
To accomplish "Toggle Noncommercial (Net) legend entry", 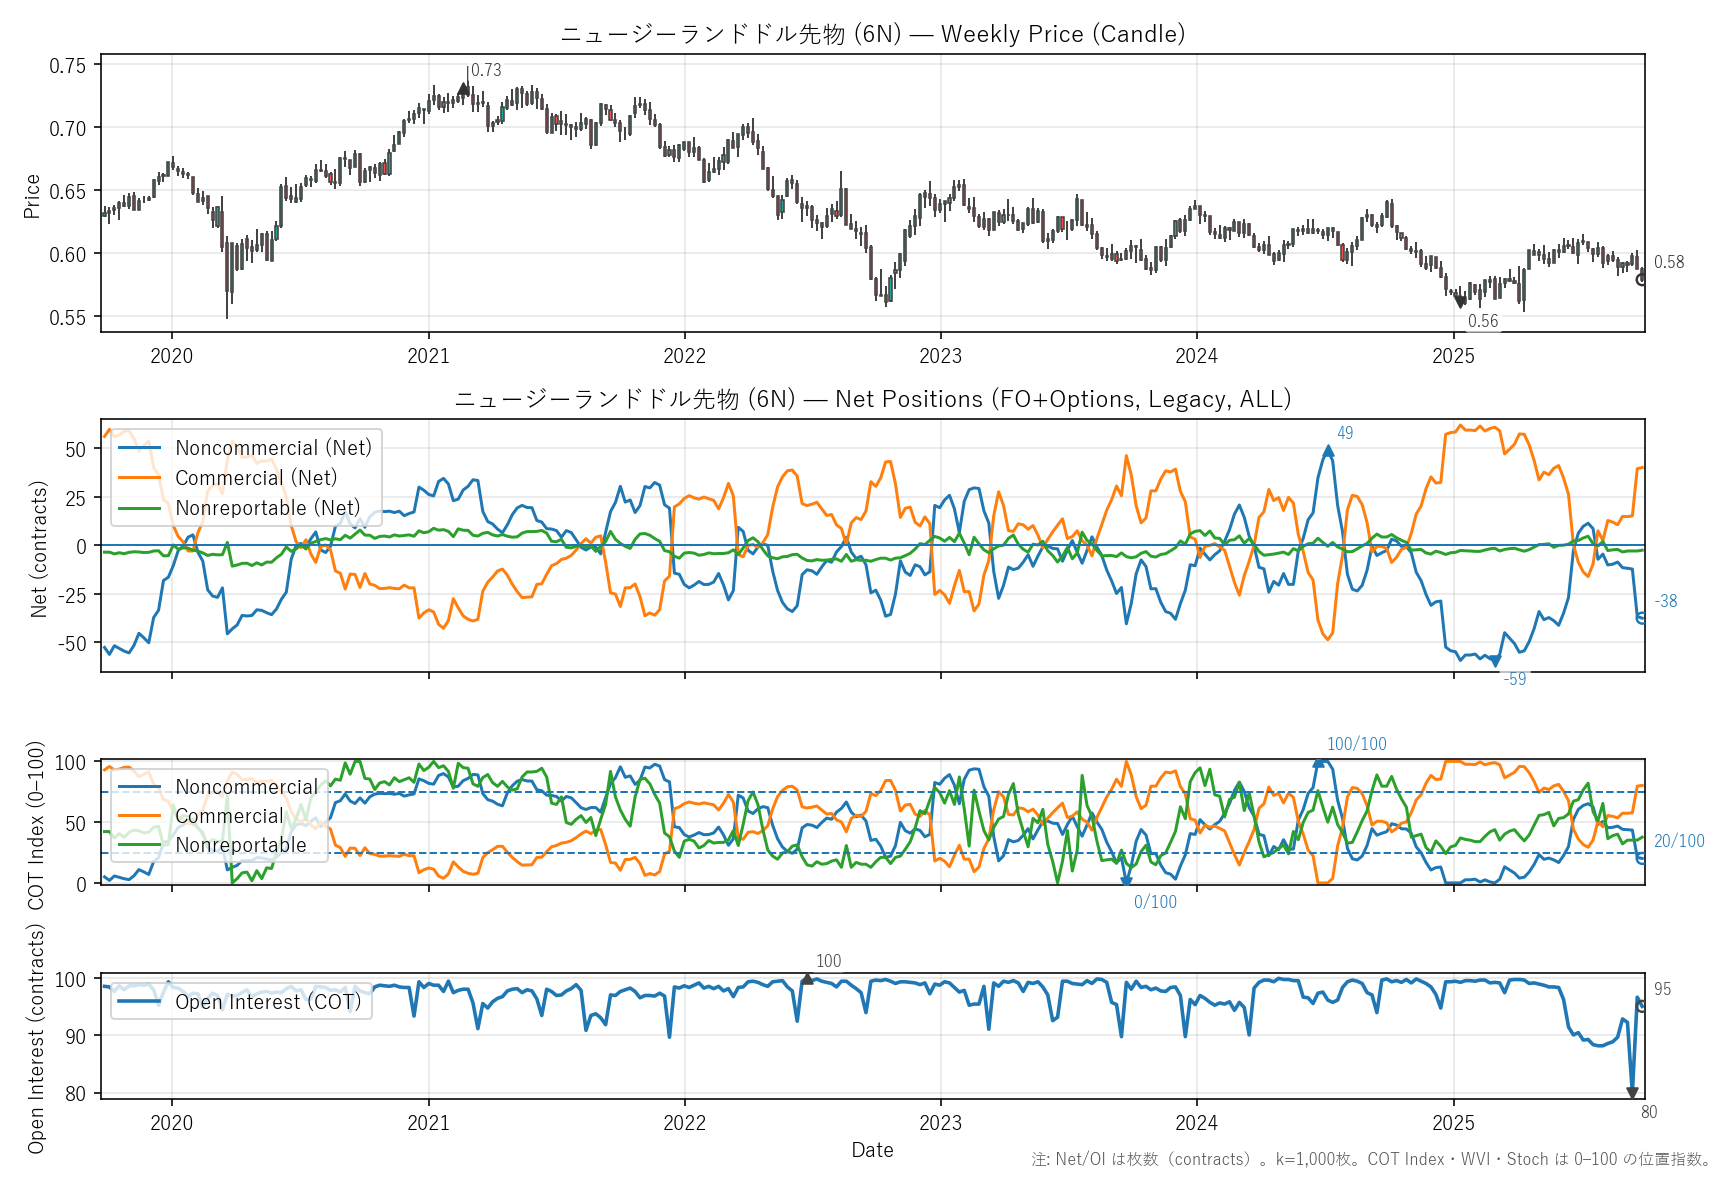I will tap(273, 448).
